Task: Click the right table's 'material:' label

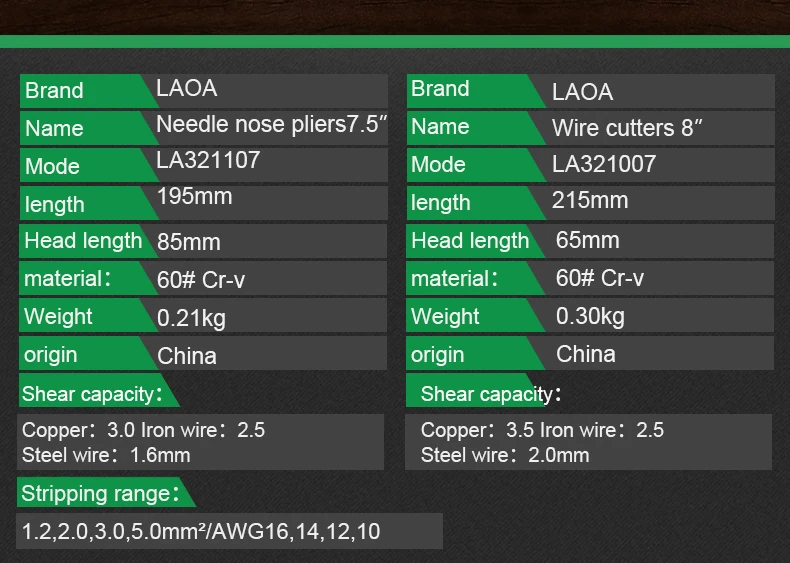Action: click(x=454, y=279)
